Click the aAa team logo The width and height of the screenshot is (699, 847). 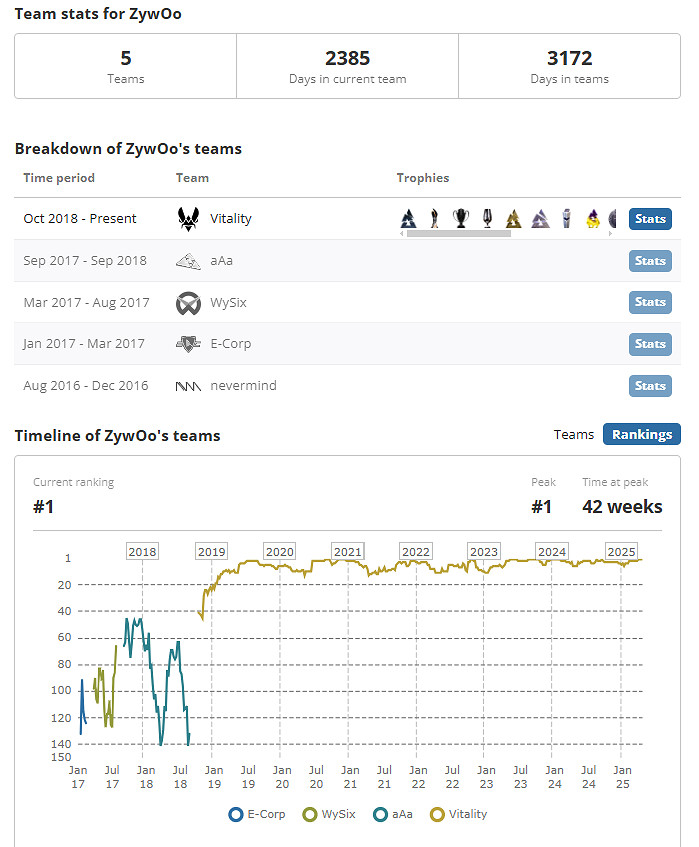point(188,261)
